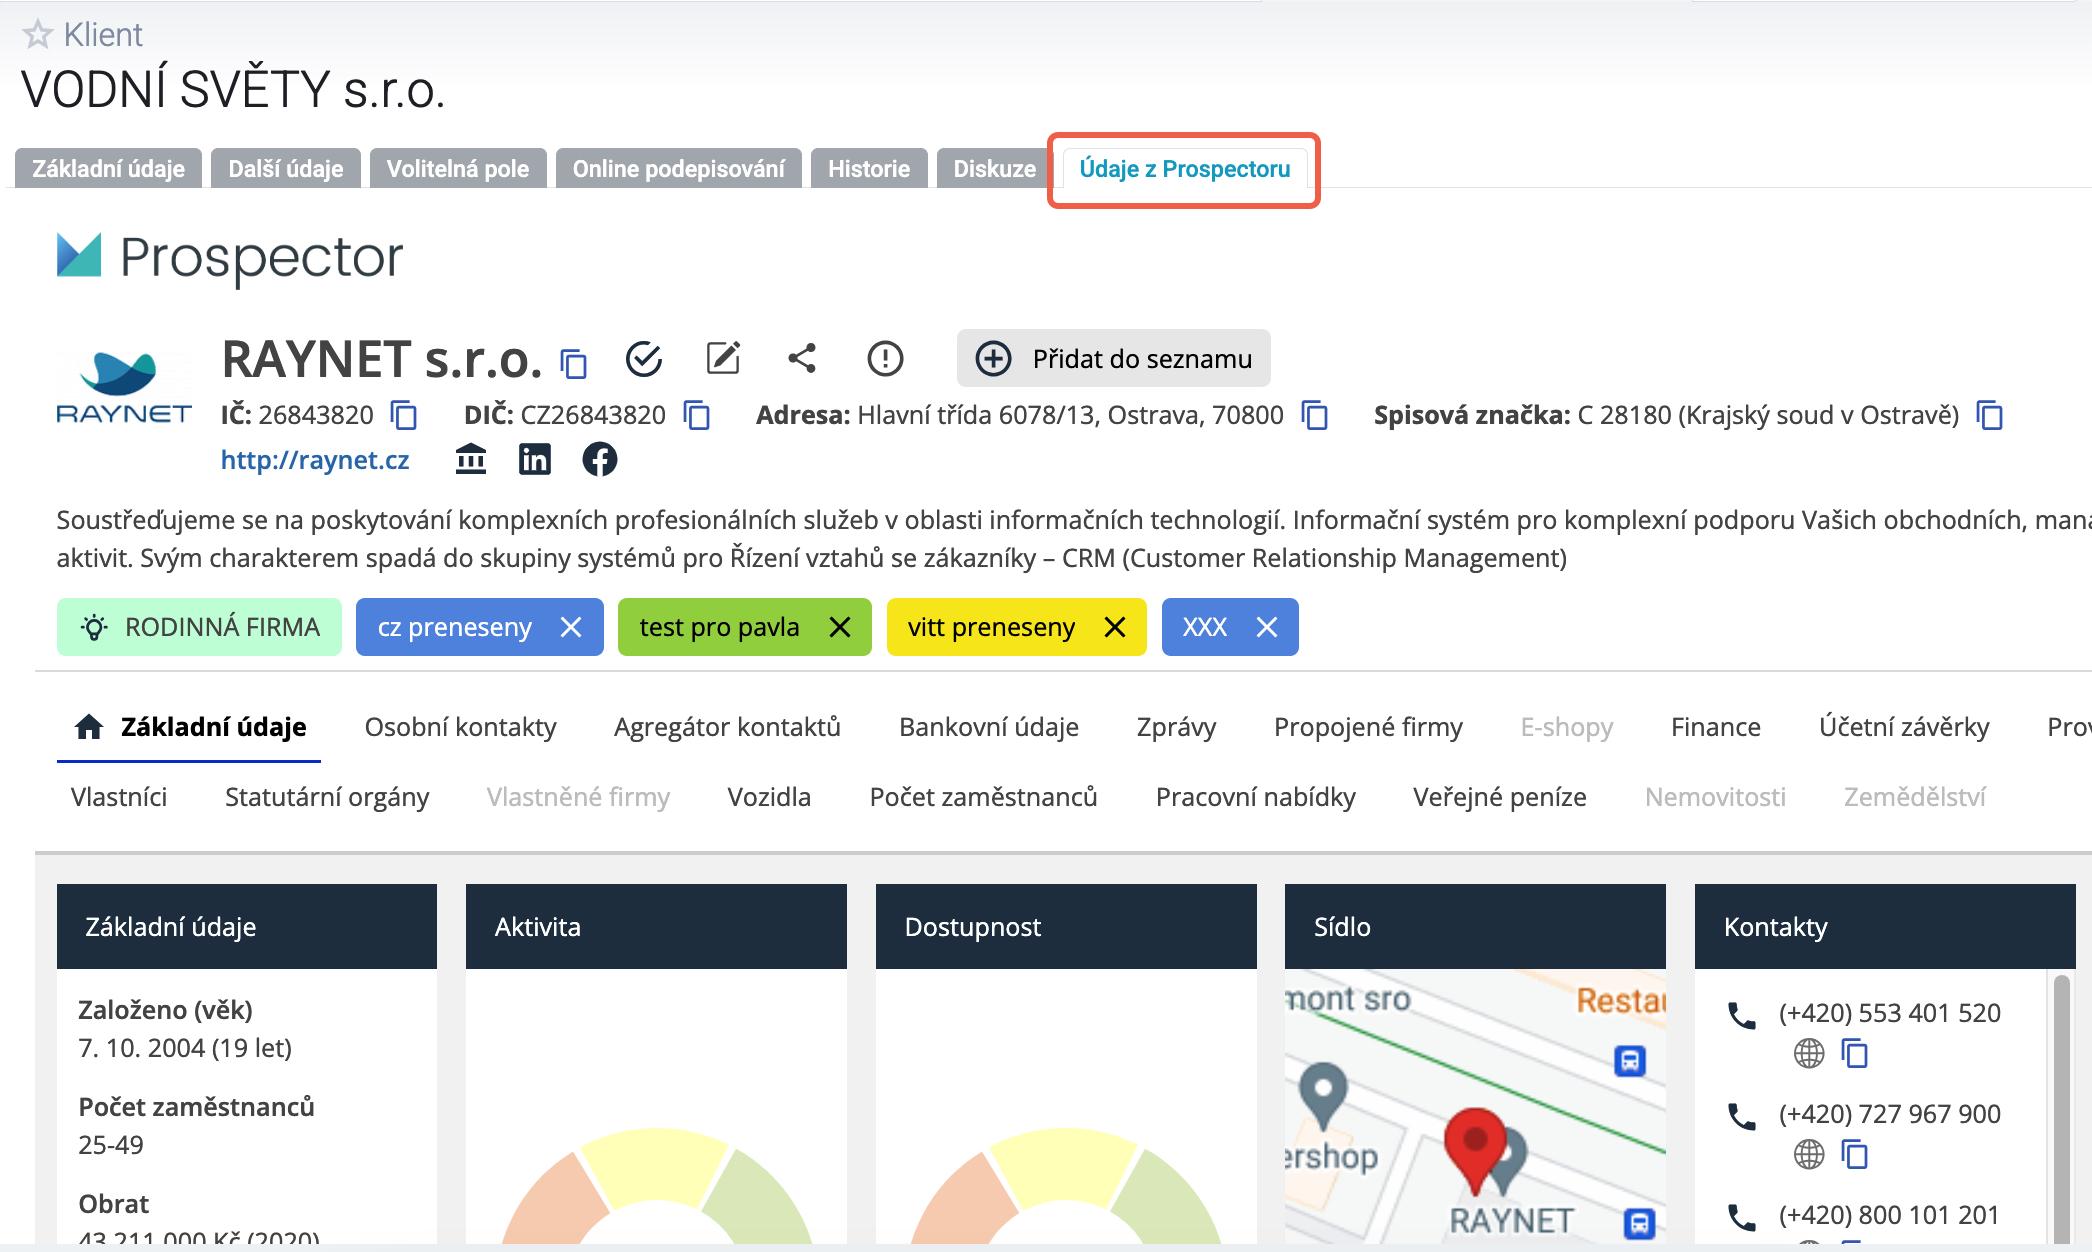Open web source for phone 553 401 520
This screenshot has width=2092, height=1252.
tap(1809, 1054)
